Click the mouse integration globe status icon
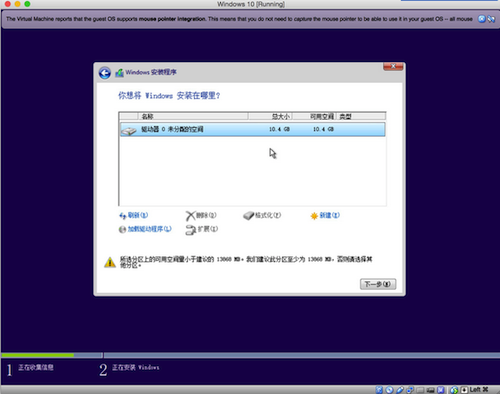The image size is (500, 394). click(x=454, y=390)
